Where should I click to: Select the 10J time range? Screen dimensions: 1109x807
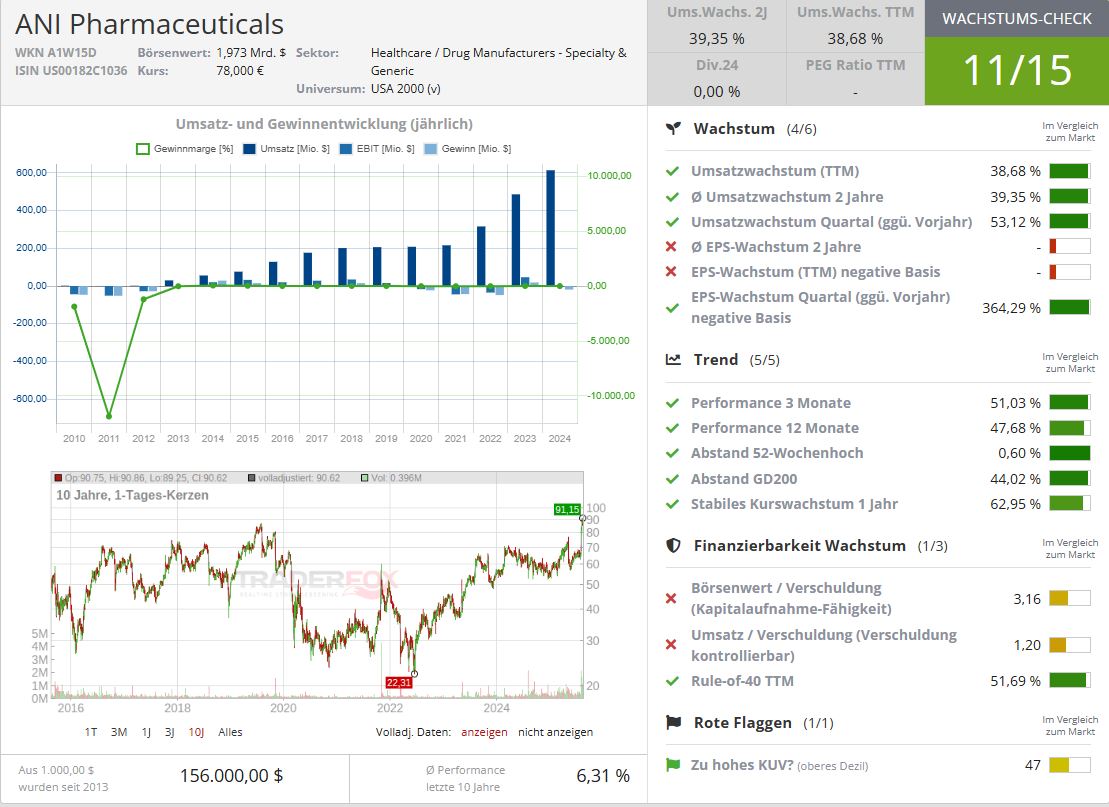[196, 732]
